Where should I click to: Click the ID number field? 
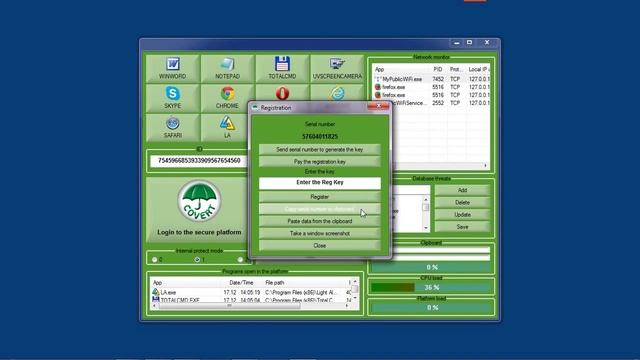click(199, 161)
